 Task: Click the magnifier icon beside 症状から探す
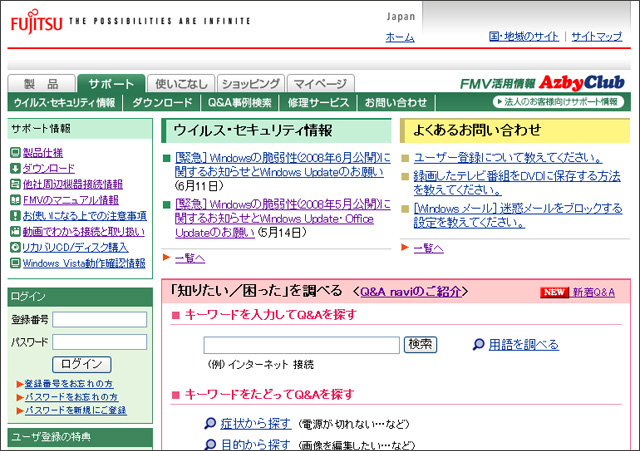coord(210,424)
